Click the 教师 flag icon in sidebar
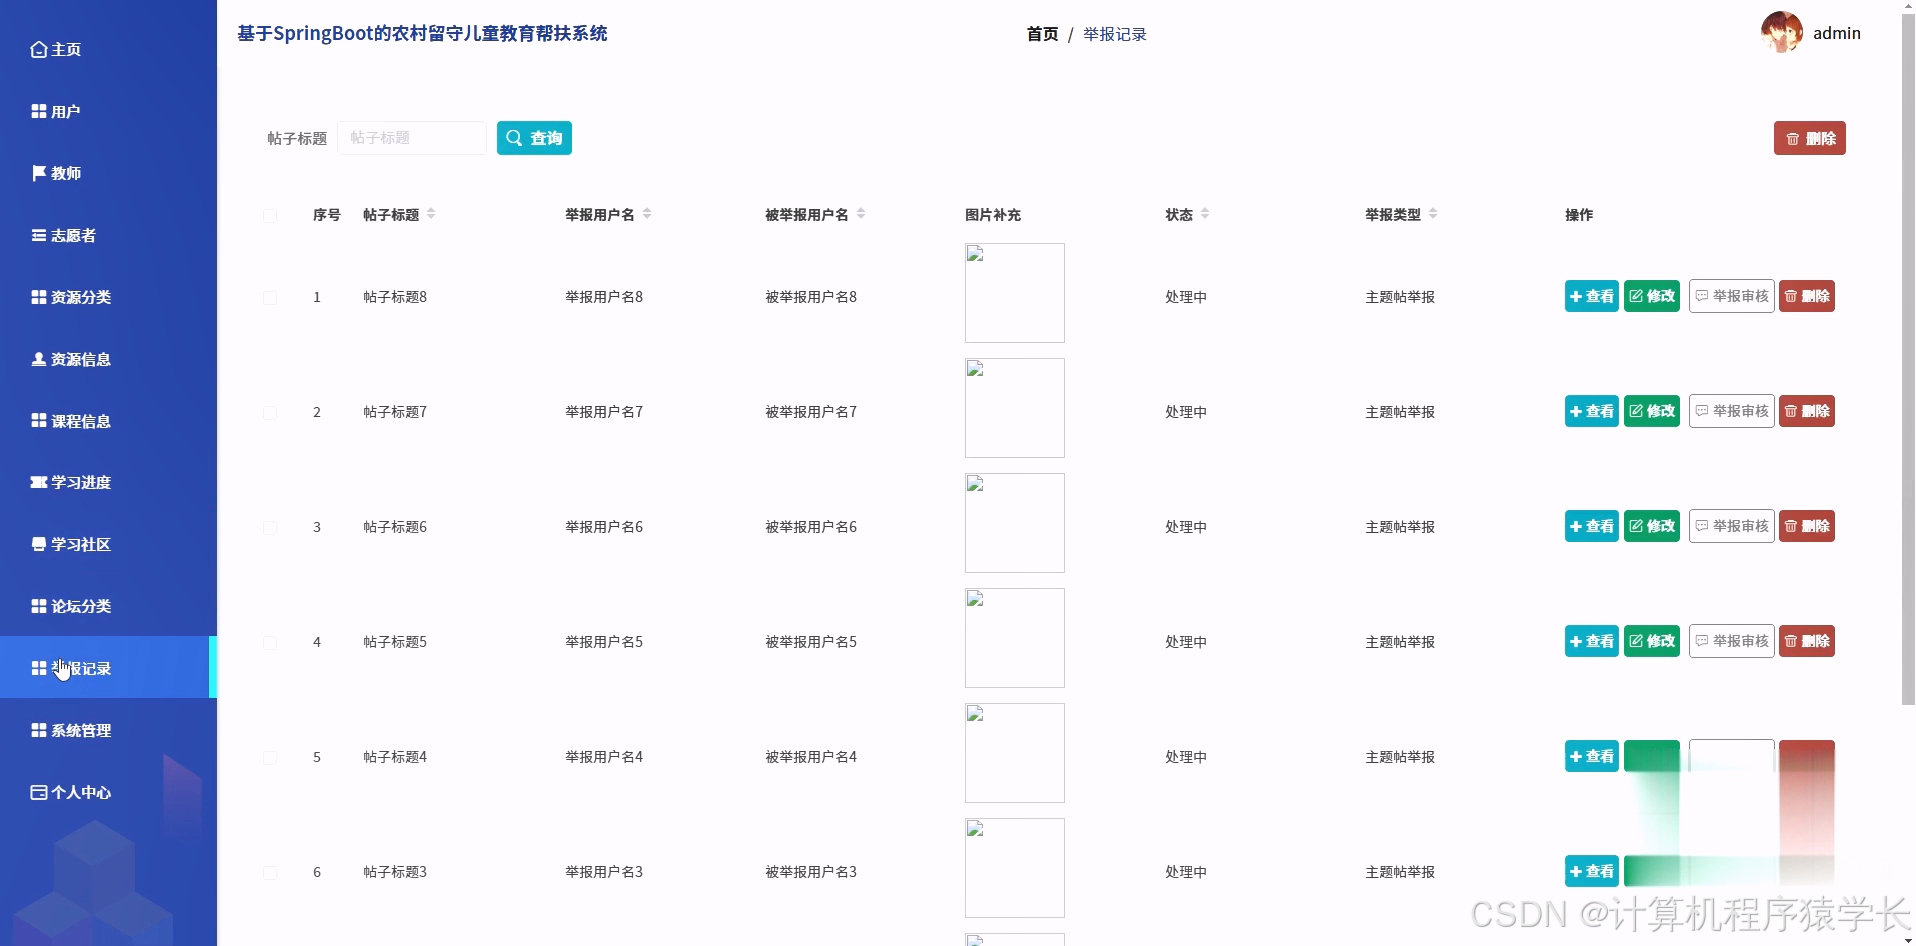The height and width of the screenshot is (946, 1916). point(38,173)
